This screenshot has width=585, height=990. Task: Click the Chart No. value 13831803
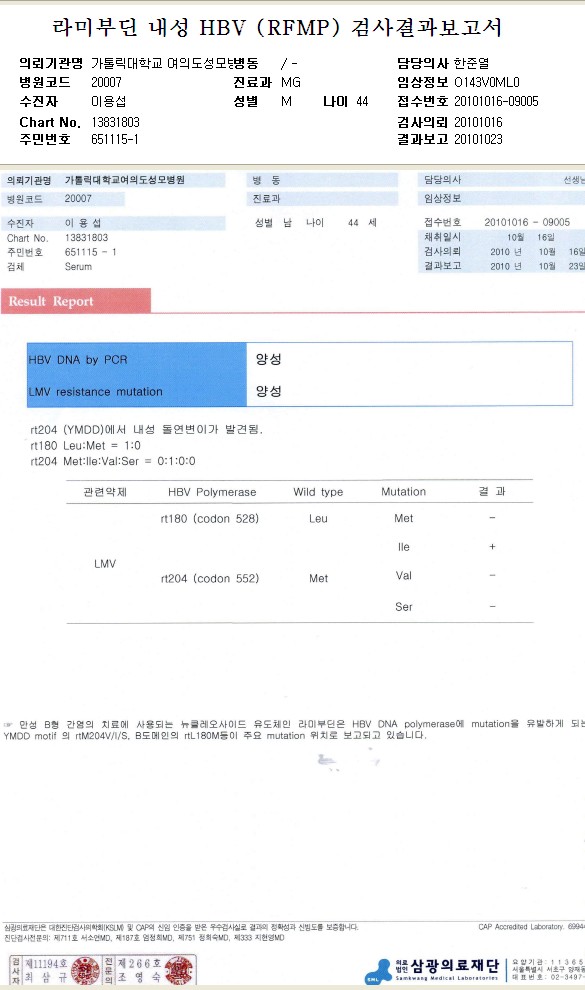[115, 122]
